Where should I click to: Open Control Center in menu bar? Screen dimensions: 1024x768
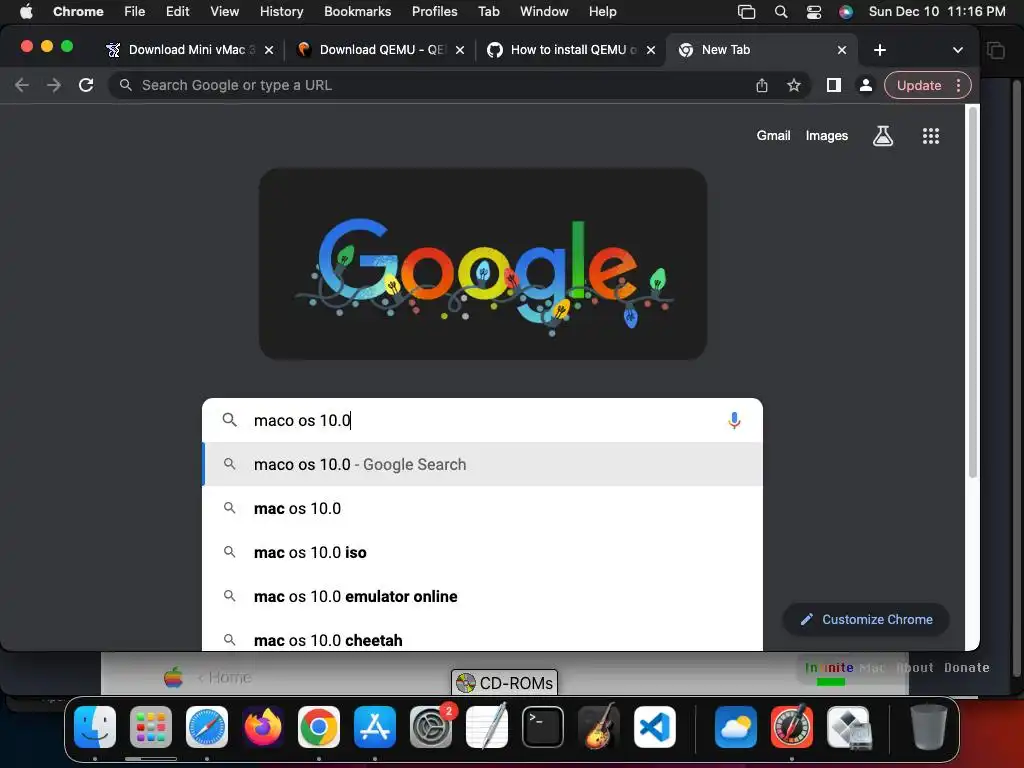click(x=813, y=11)
